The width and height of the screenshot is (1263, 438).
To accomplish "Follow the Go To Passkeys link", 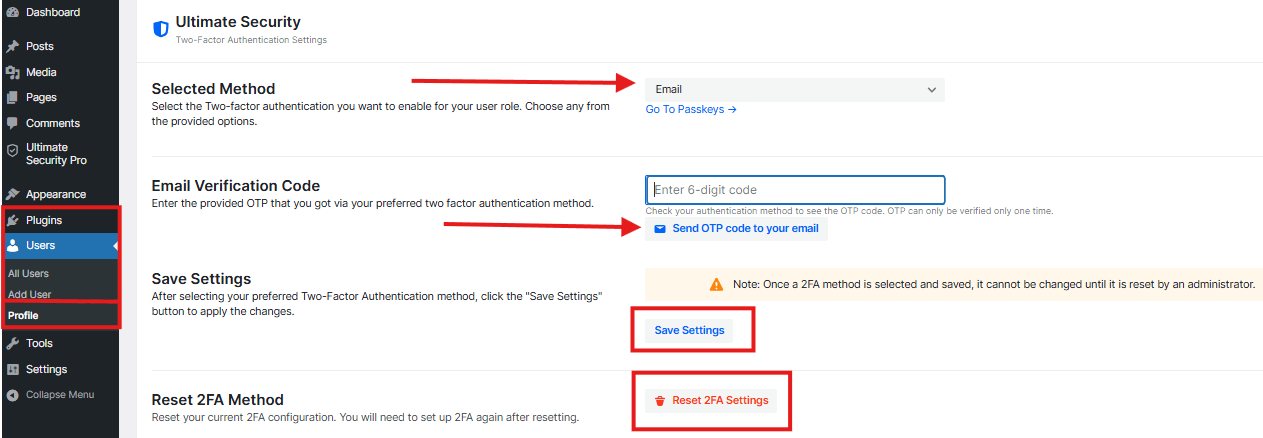I will (x=691, y=110).
